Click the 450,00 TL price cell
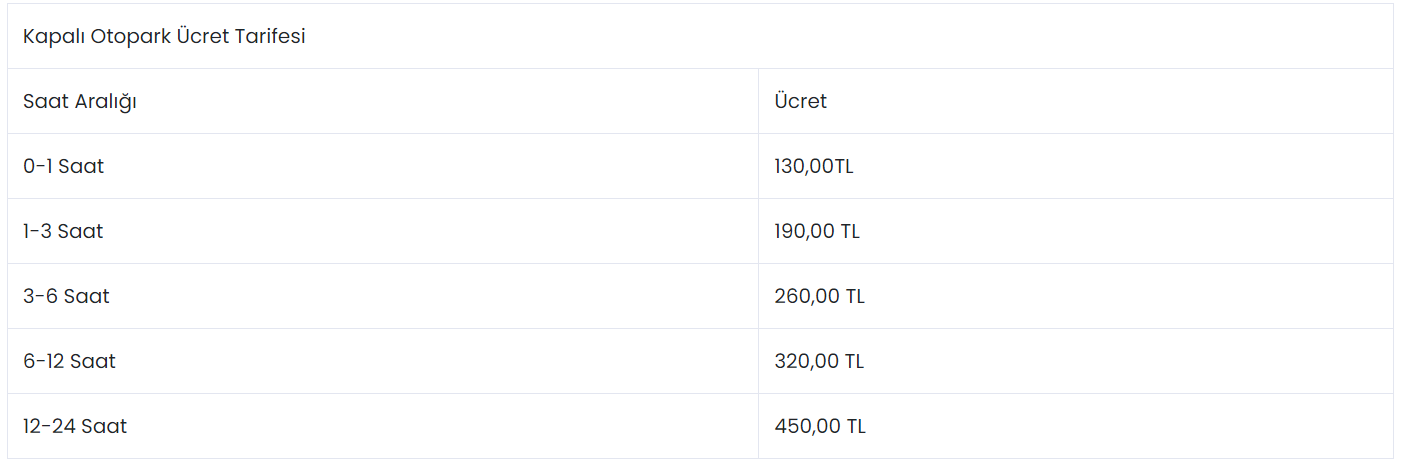This screenshot has height=466, width=1401. (x=820, y=426)
